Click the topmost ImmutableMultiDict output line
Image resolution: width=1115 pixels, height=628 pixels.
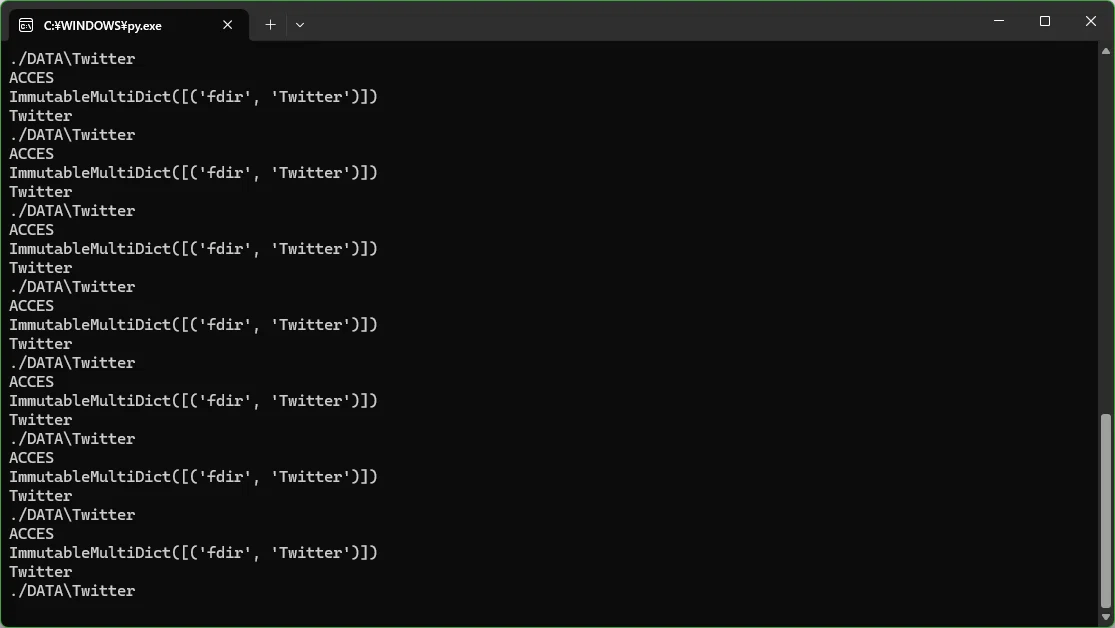point(193,97)
